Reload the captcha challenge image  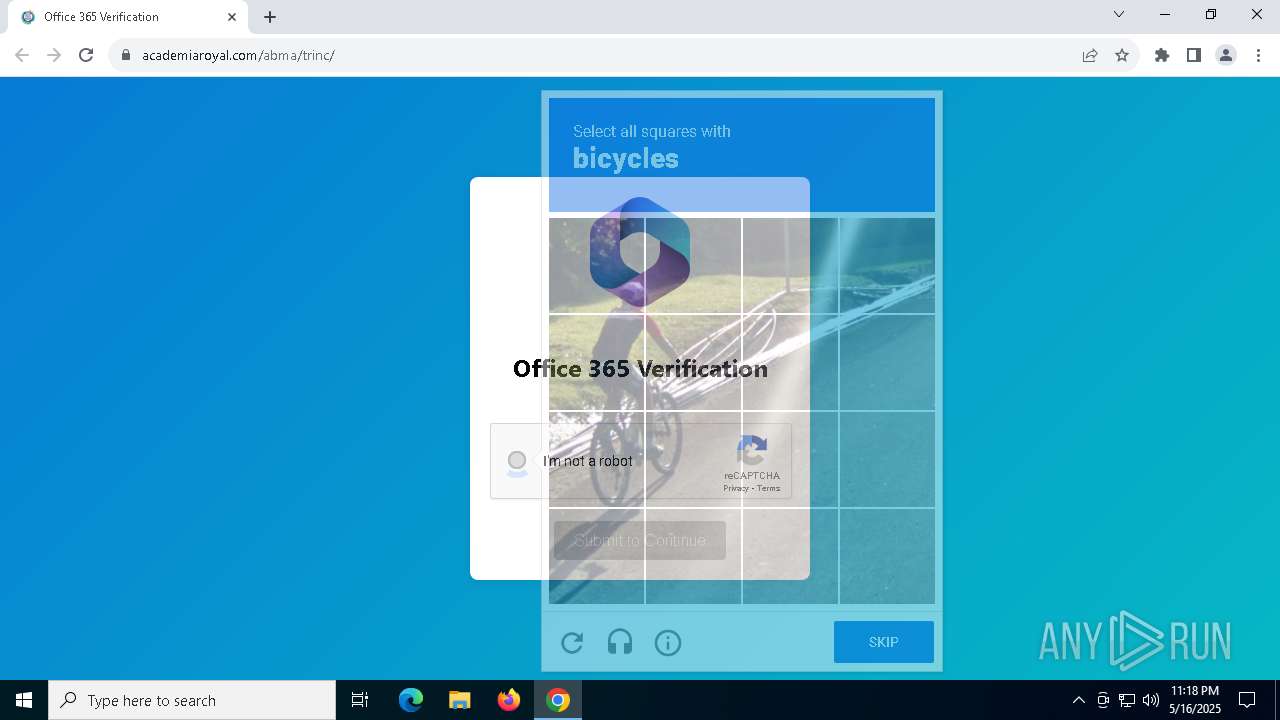coord(572,643)
